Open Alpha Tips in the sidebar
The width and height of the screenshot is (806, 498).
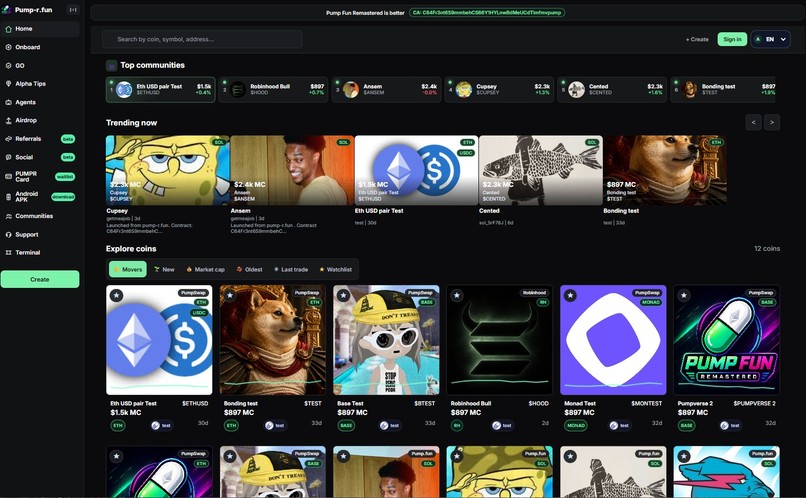(40, 84)
